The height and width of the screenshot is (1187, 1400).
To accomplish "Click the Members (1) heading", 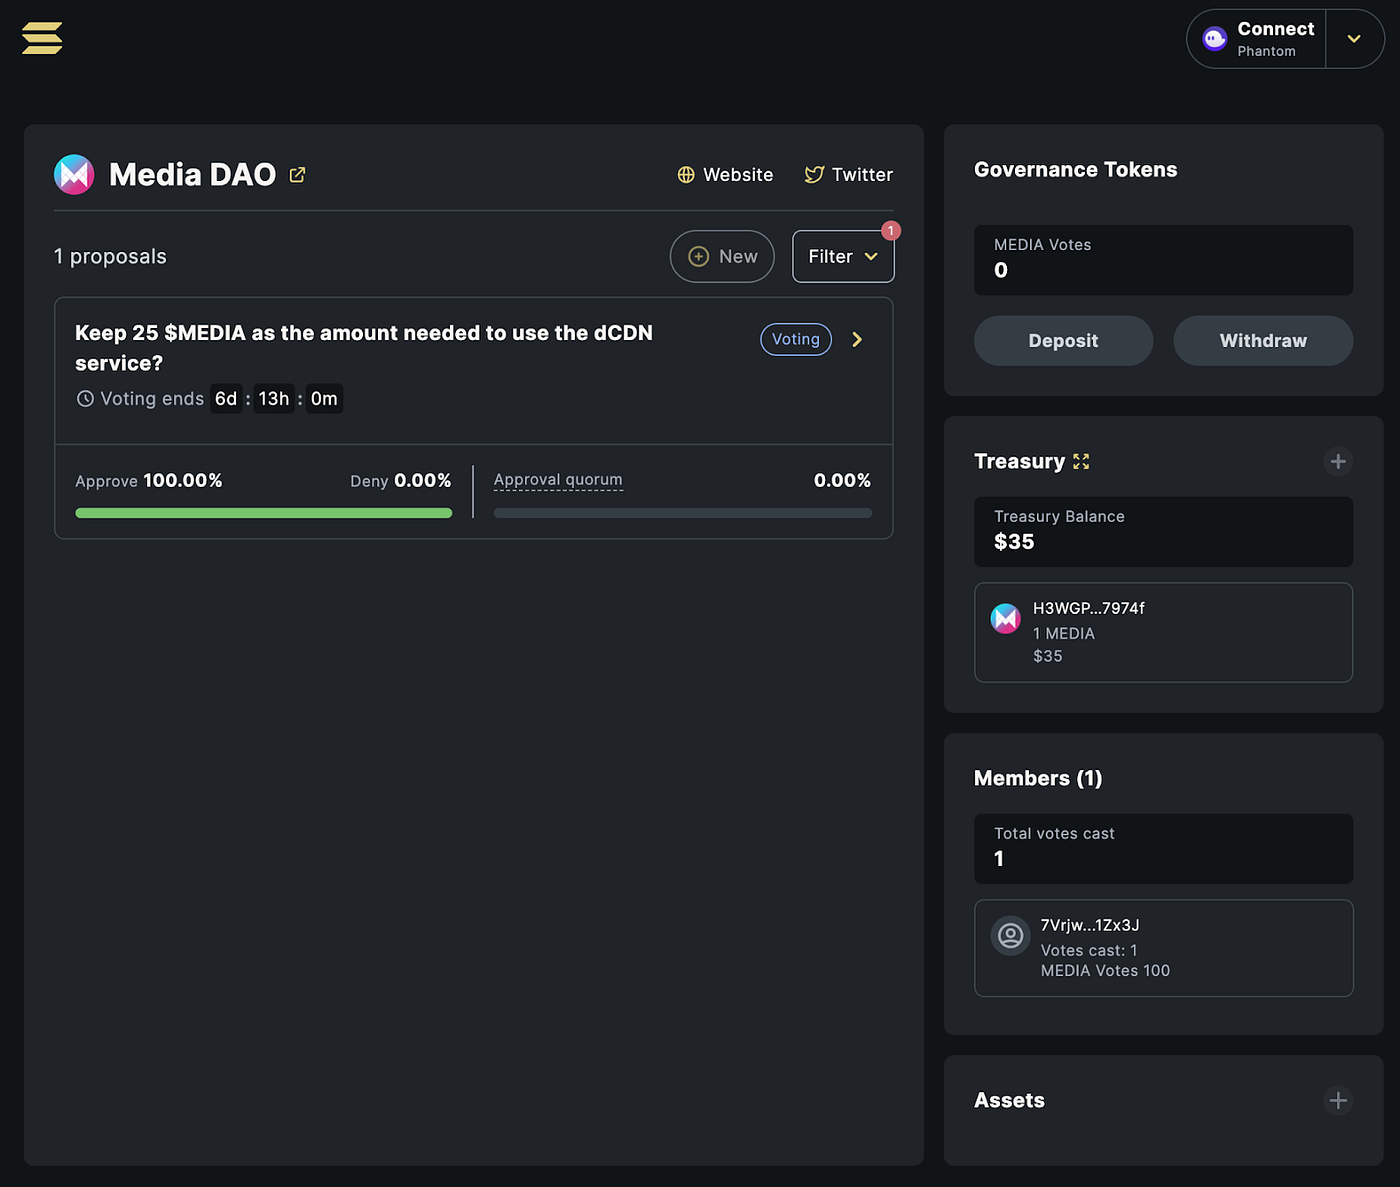I will [1038, 779].
